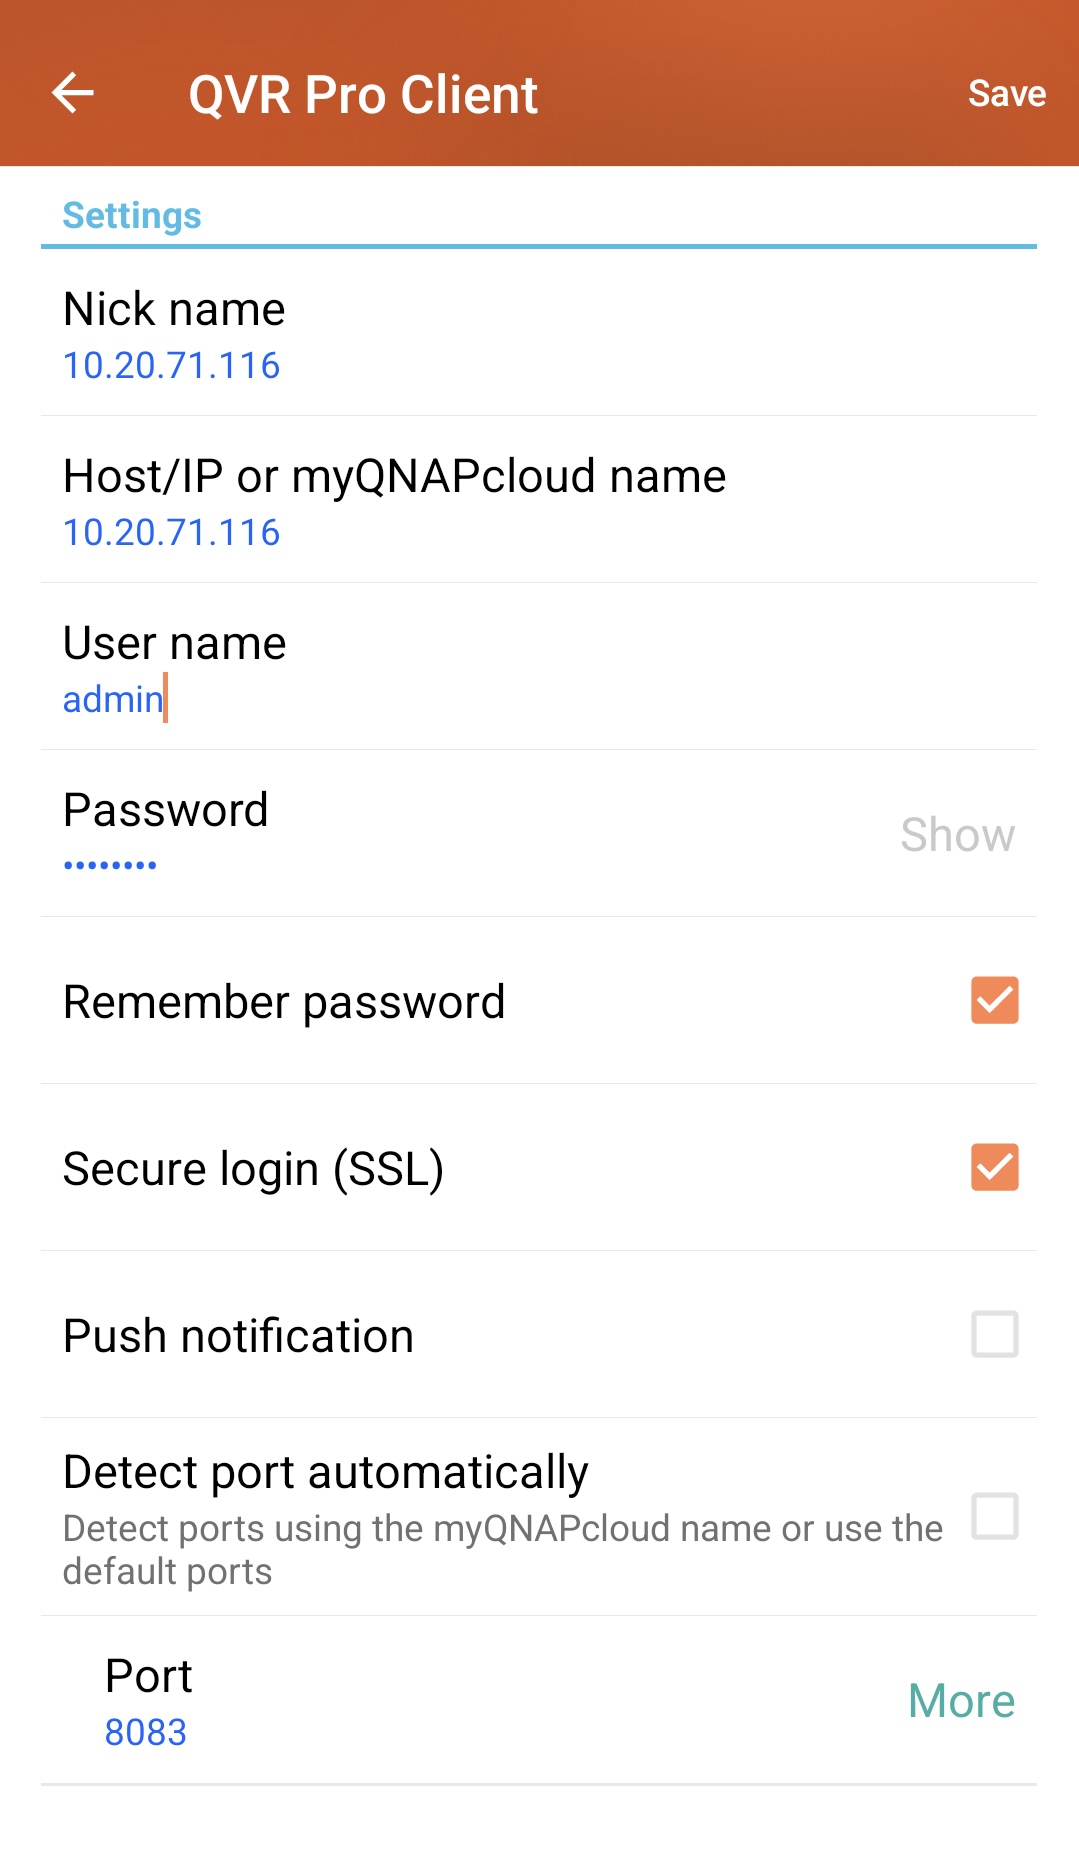Tap the Password dots field
The image size is (1079, 1872).
110,865
